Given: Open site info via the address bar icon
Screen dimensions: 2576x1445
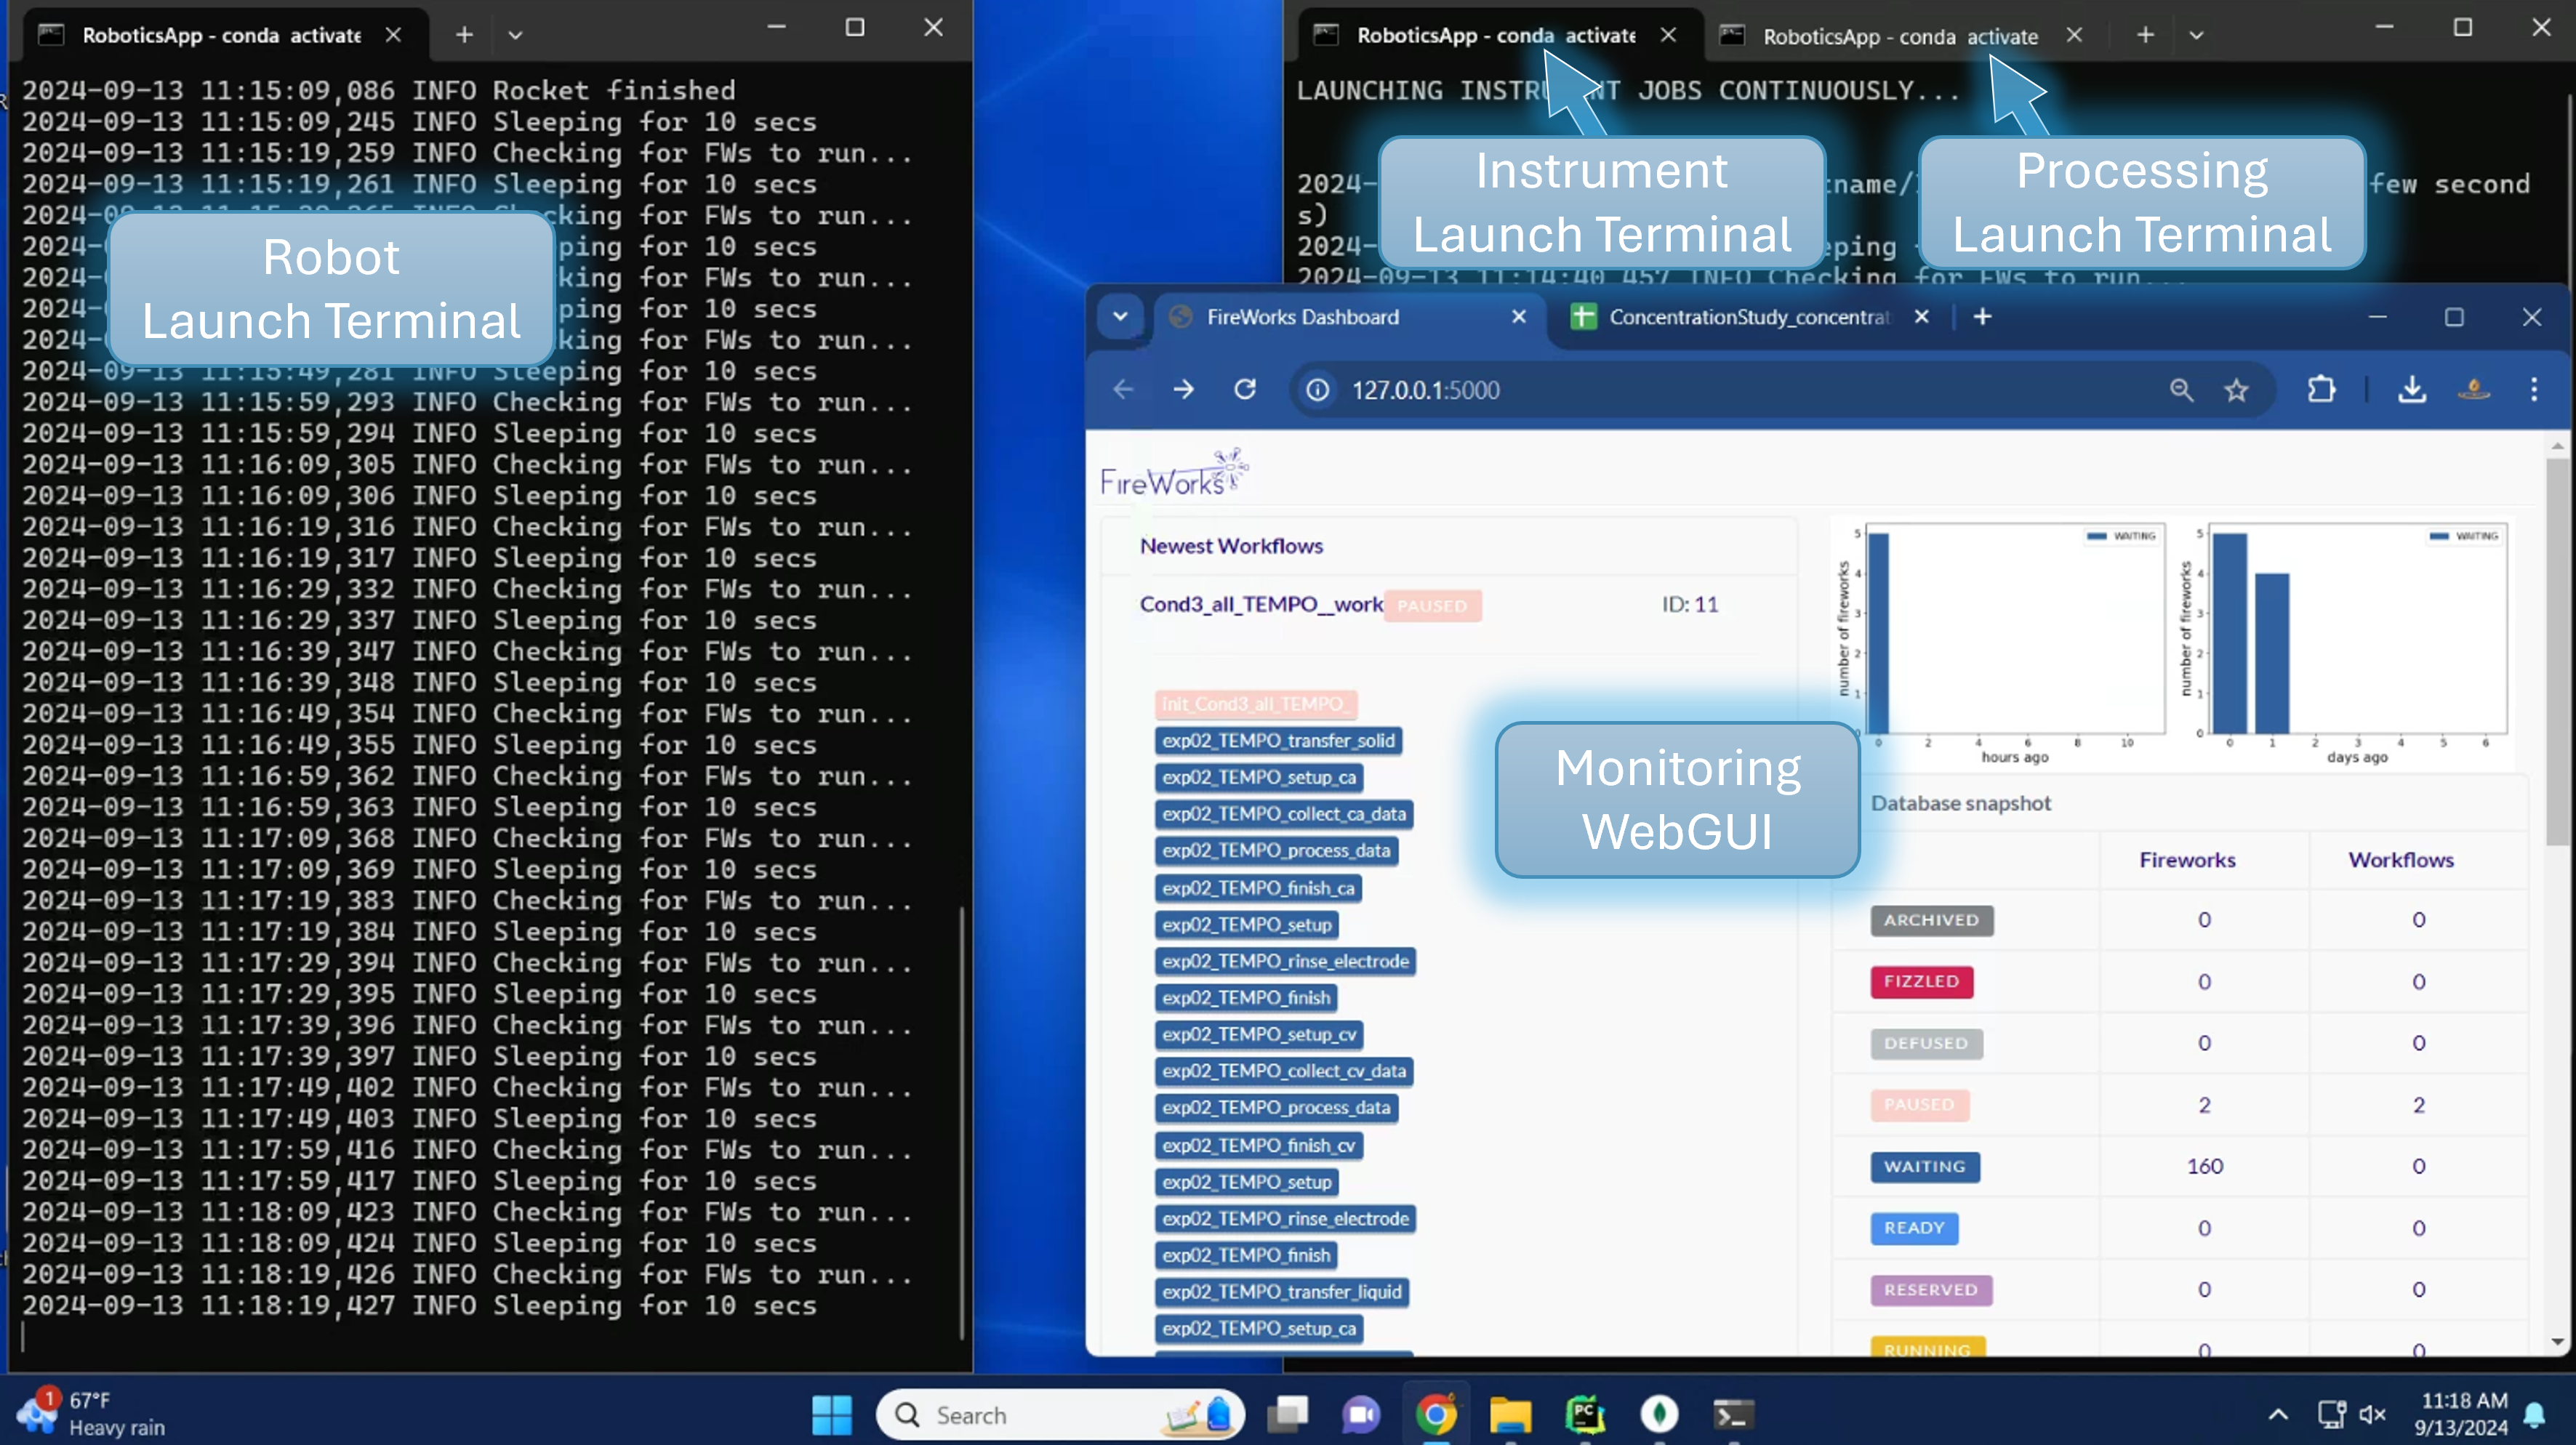Looking at the screenshot, I should (x=1317, y=390).
